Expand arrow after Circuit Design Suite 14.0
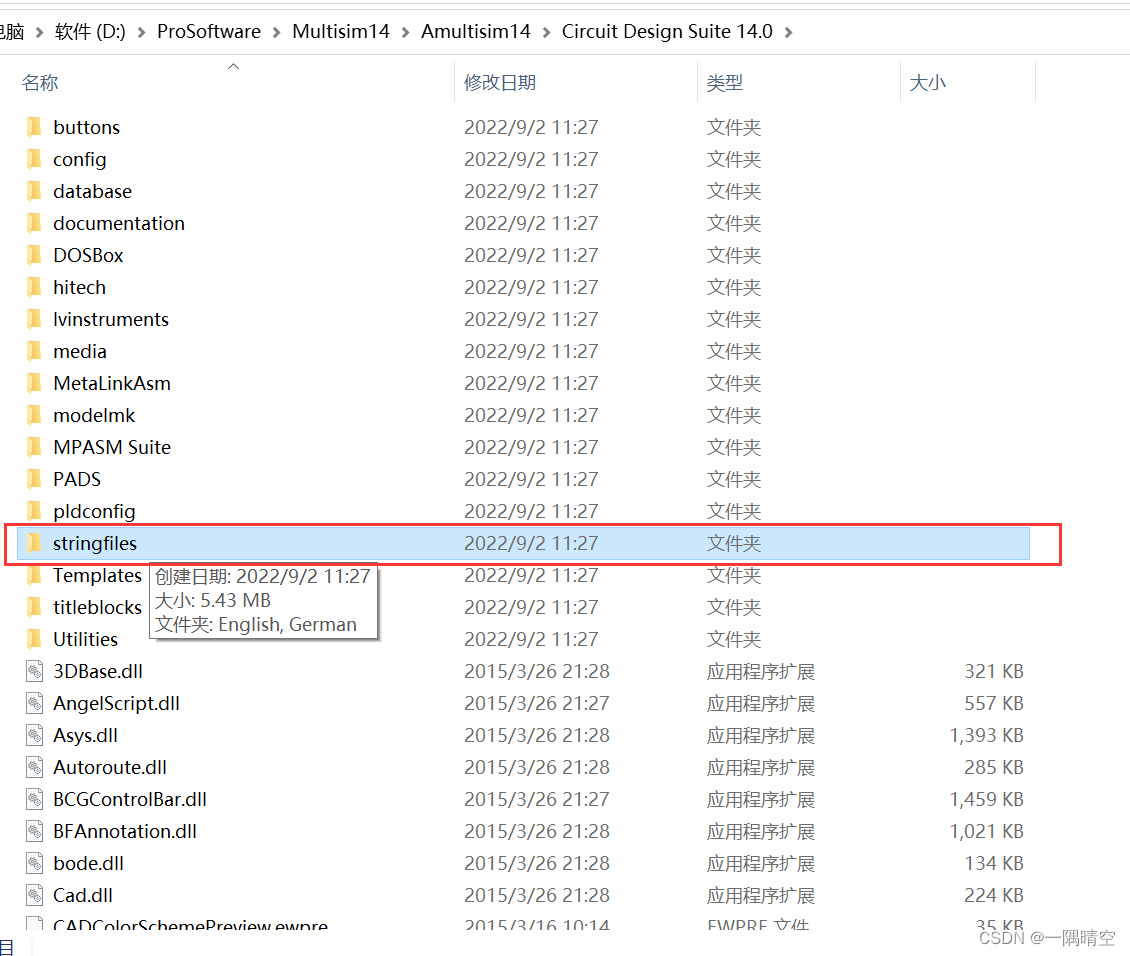This screenshot has width=1130, height=956. pyautogui.click(x=788, y=32)
